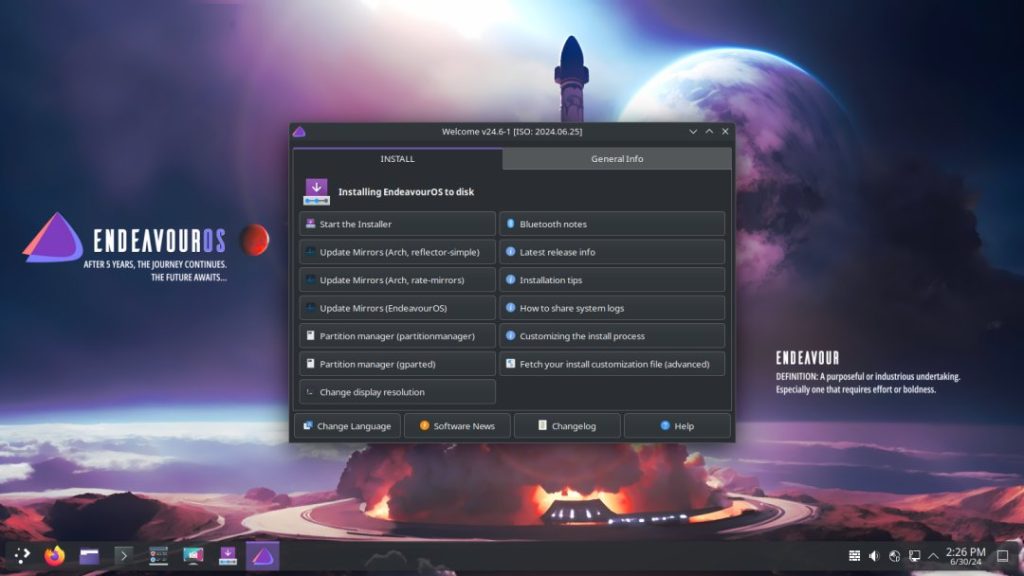Screen dimensions: 1024x576
Task: Open the file manager taskbar icon
Action: click(89, 555)
